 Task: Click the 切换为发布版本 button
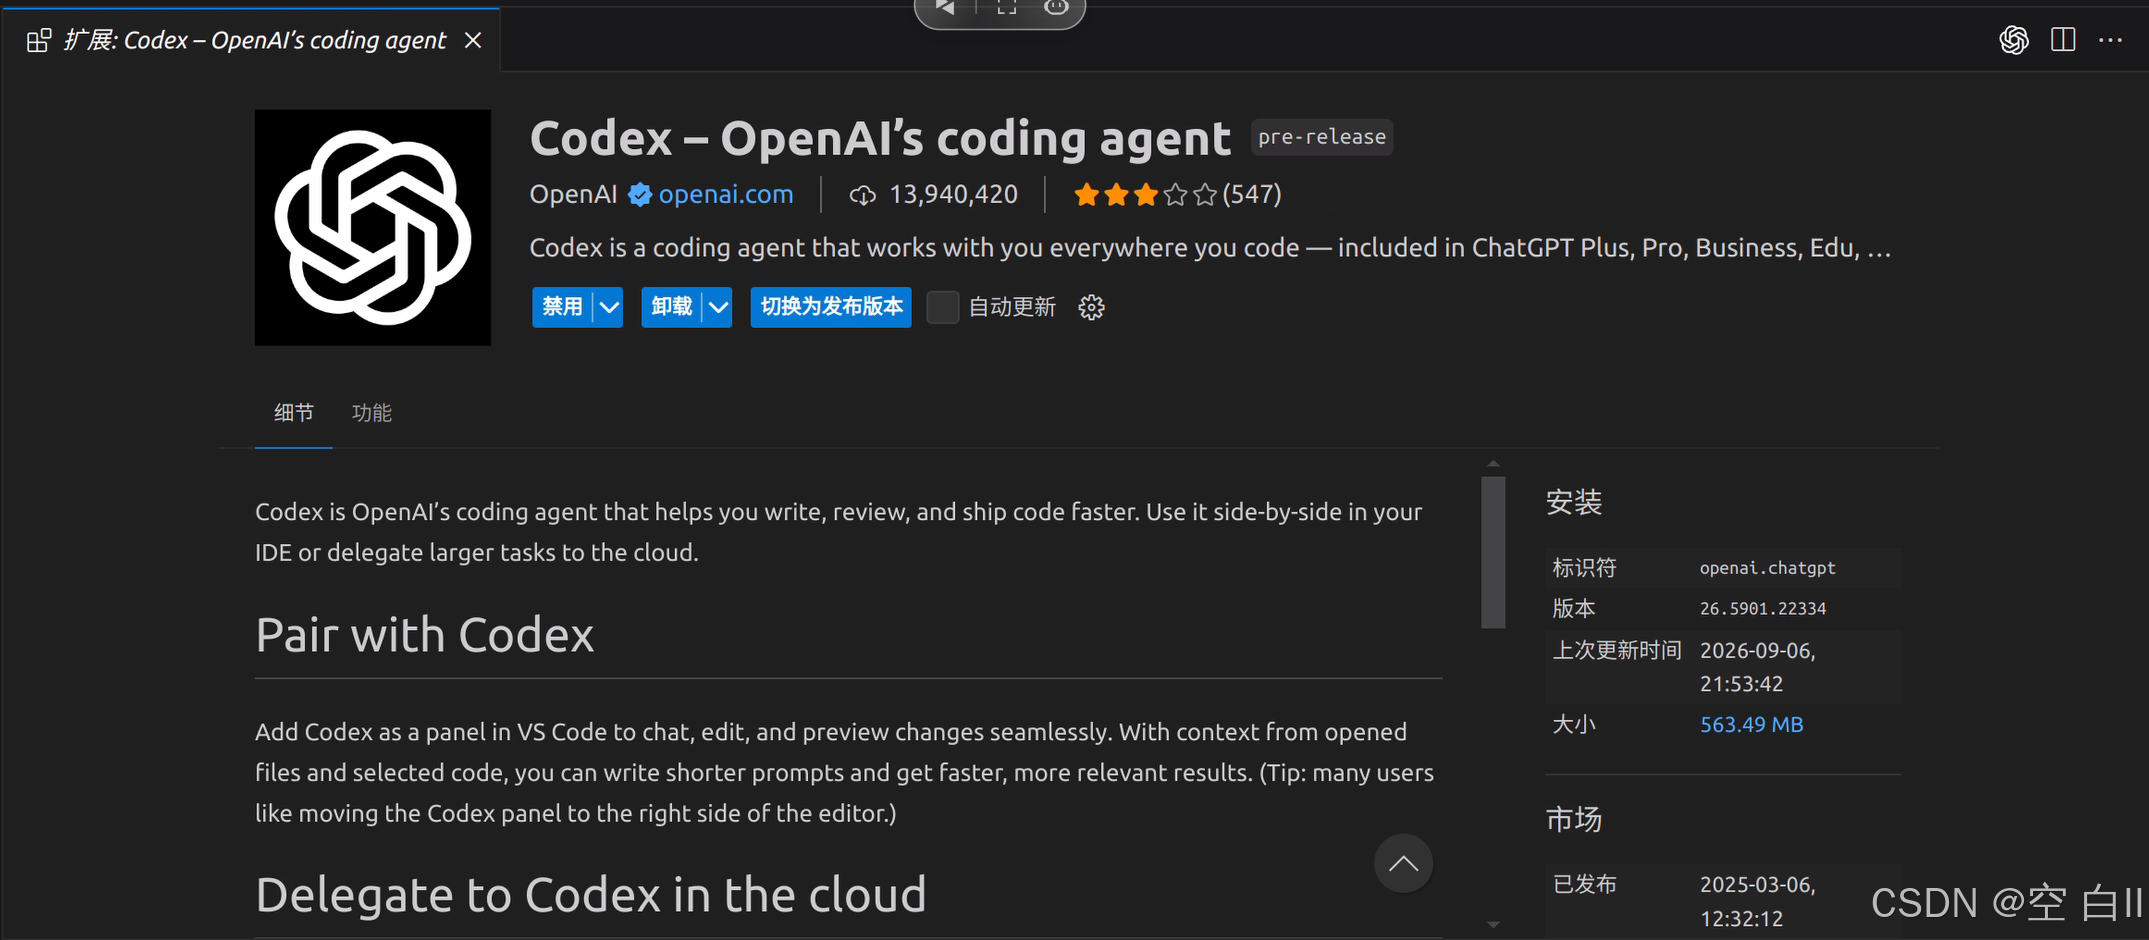(831, 307)
